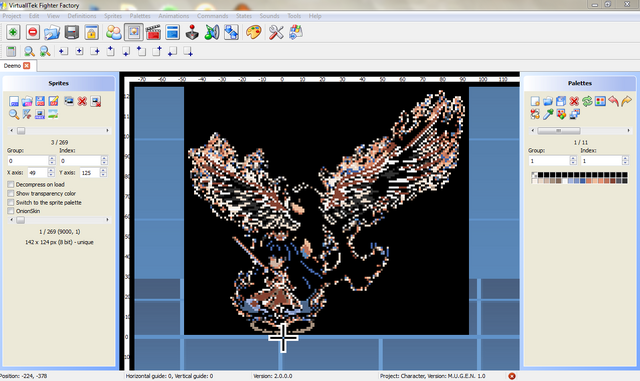Decrease the Y axis value with down arrow
This screenshot has width=640, height=381.
(103, 175)
